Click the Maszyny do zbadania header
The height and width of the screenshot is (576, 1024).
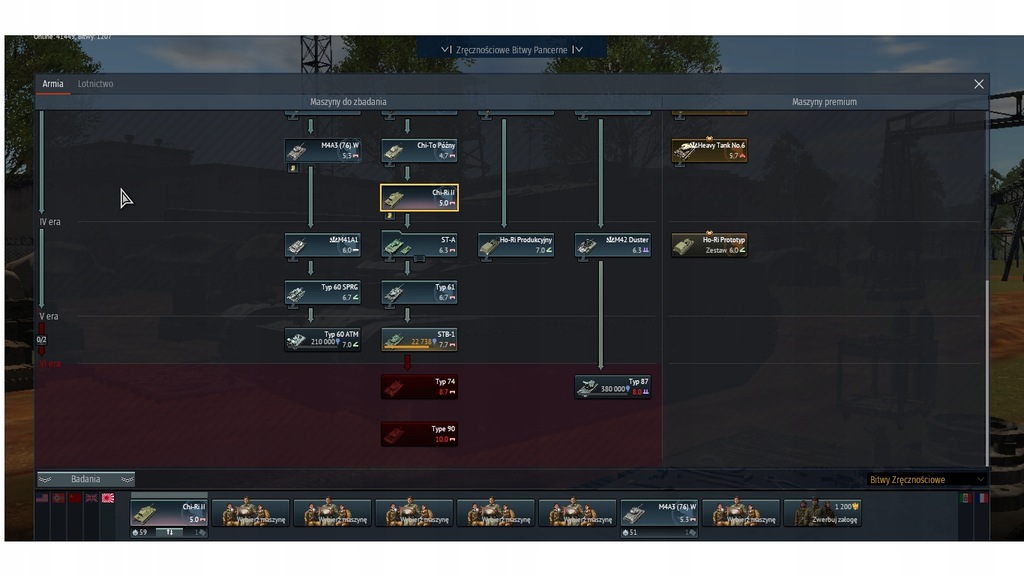(348, 102)
